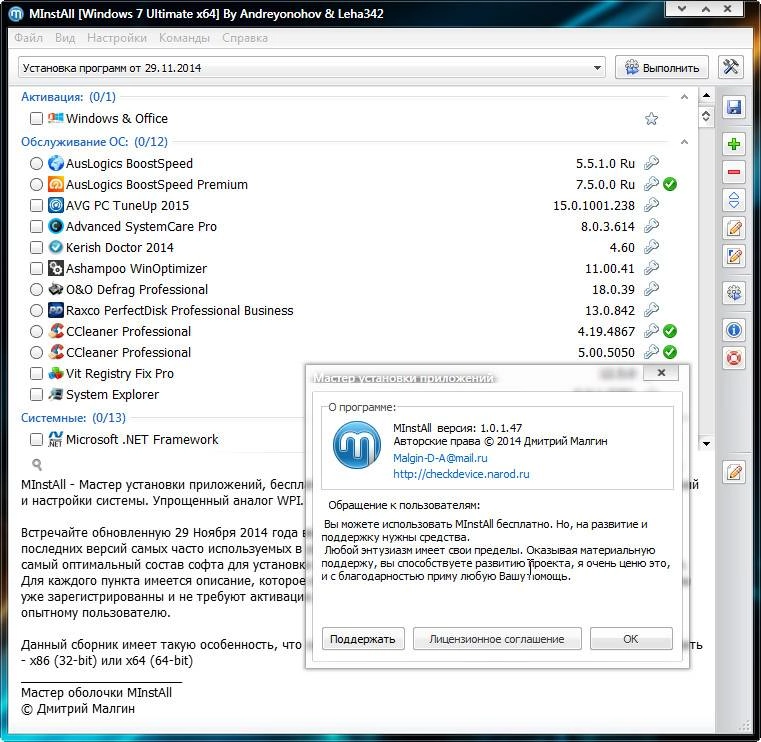Click the MInstAll logo in the about dialog
This screenshot has width=761, height=742.
point(357,445)
